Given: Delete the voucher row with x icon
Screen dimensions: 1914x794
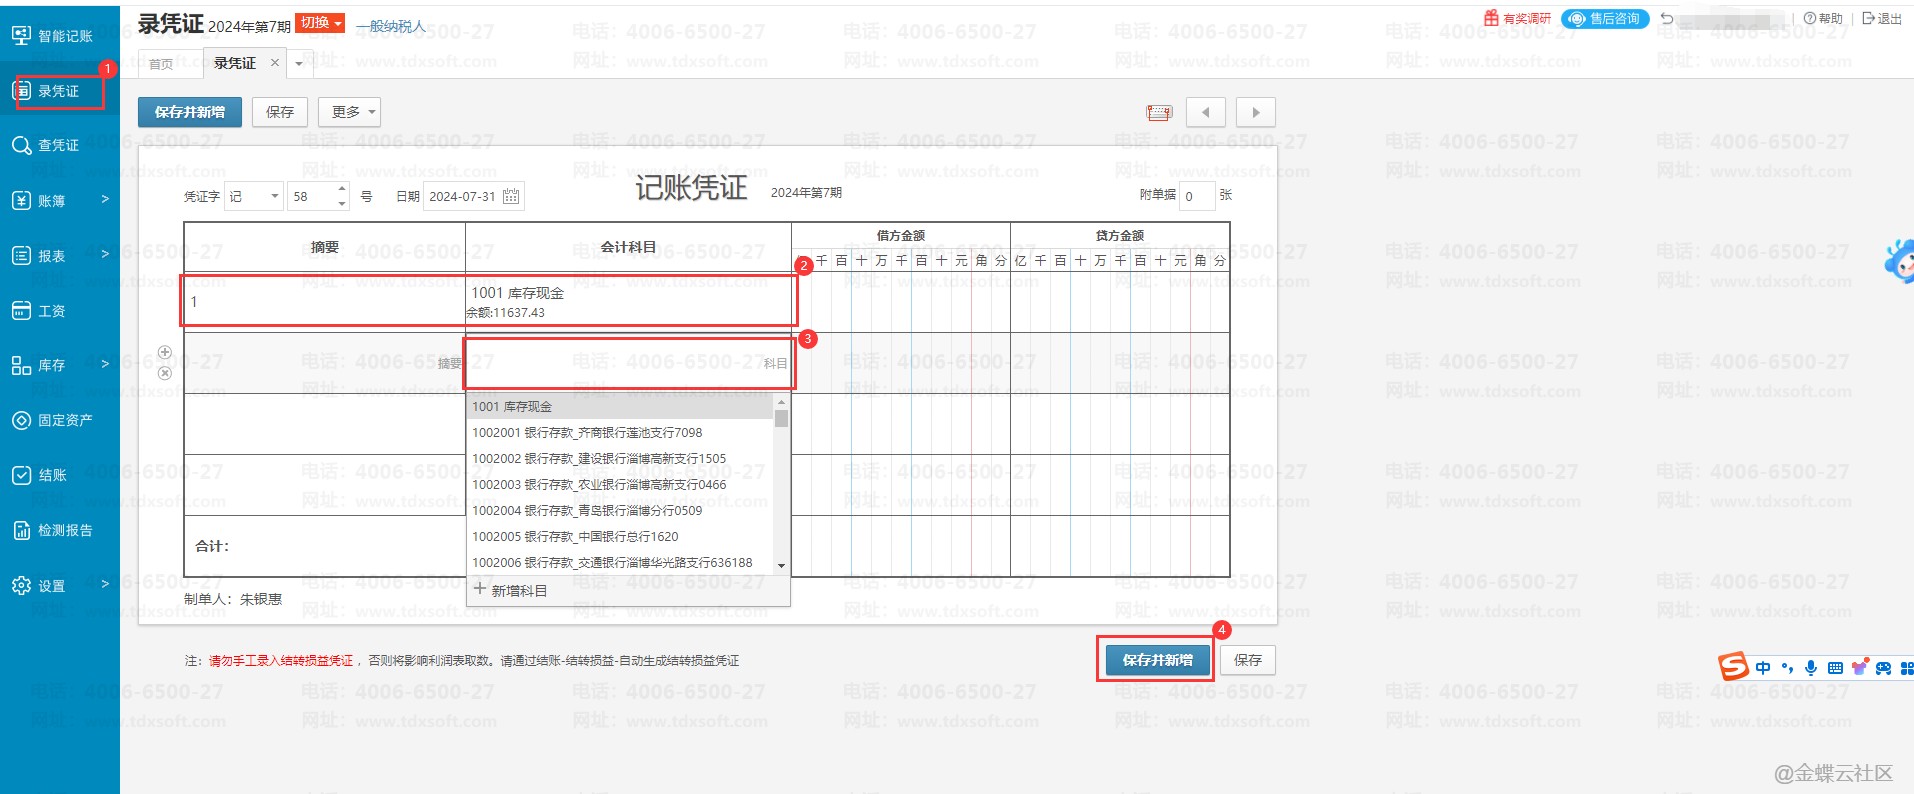Looking at the screenshot, I should tap(165, 373).
